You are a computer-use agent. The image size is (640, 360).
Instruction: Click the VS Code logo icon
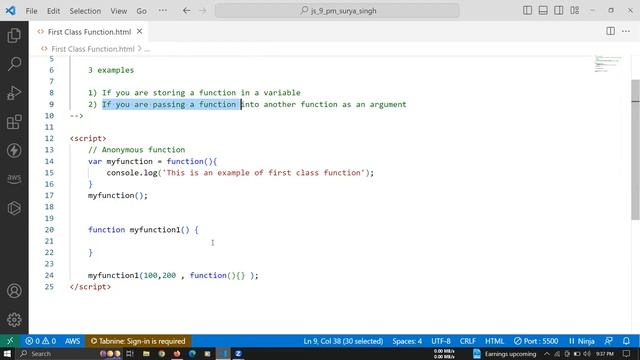point(11,11)
